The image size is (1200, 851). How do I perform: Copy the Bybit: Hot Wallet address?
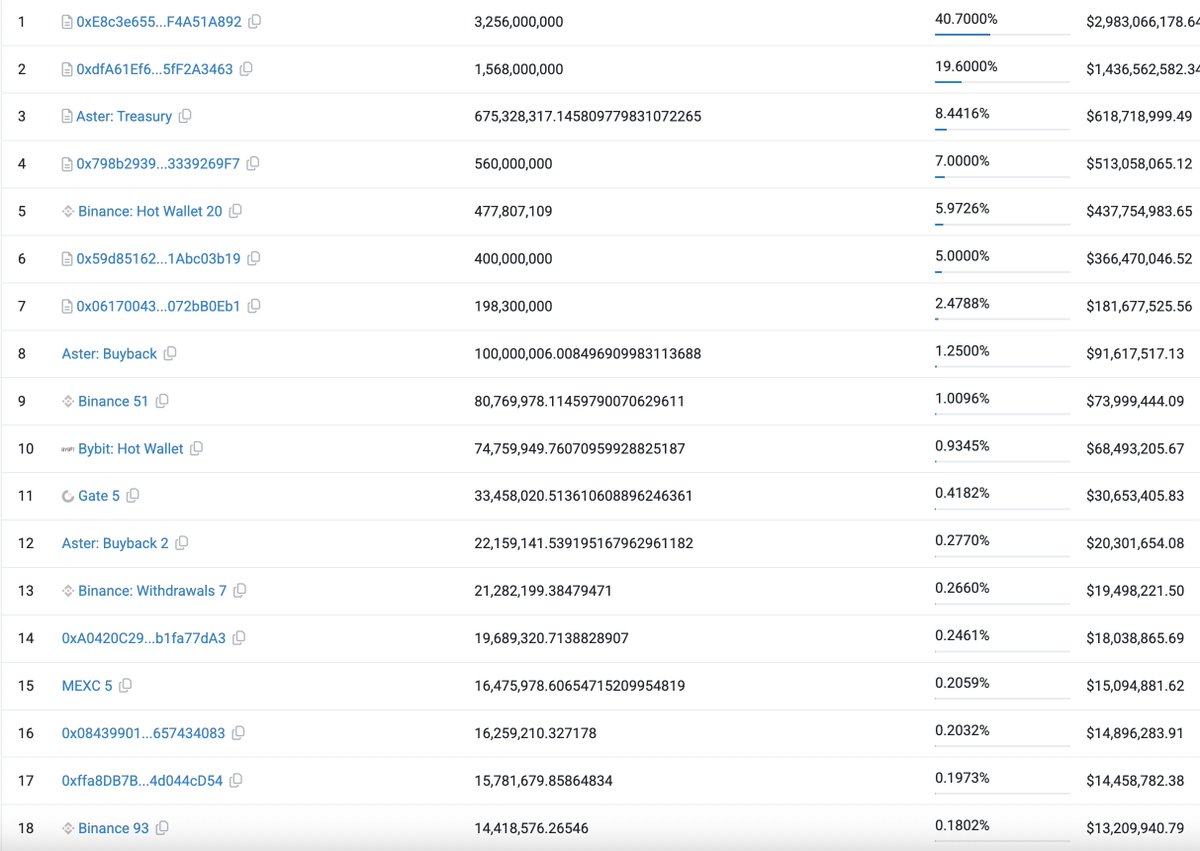pyautogui.click(x=197, y=449)
